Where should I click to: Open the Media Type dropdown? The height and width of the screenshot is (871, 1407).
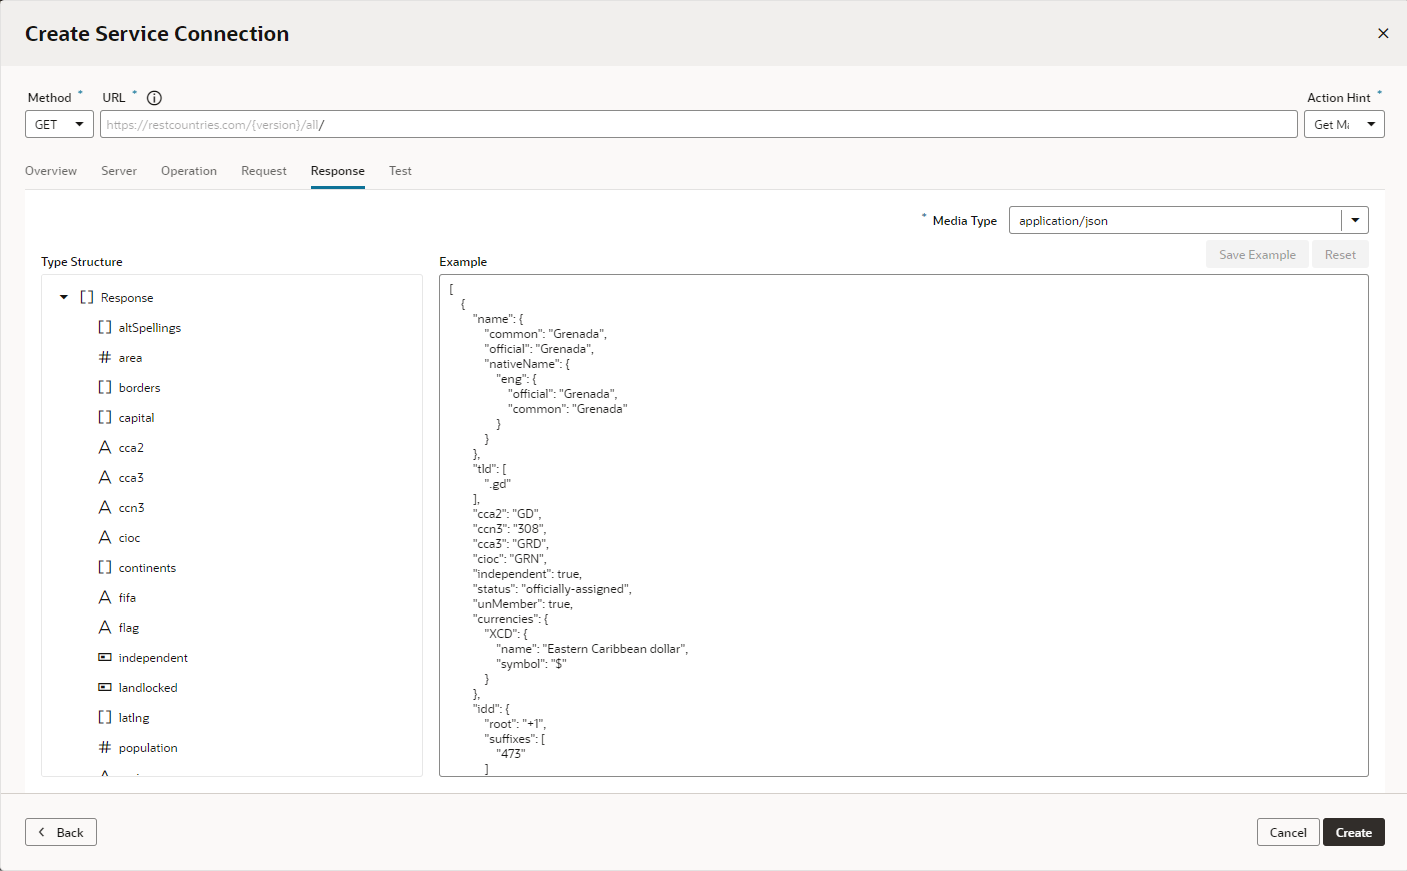pyautogui.click(x=1355, y=220)
